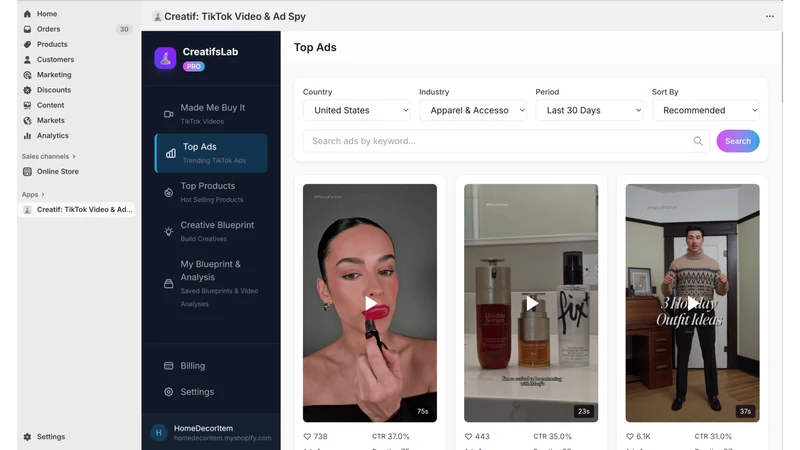Click the Markets globe icon

pyautogui.click(x=27, y=120)
